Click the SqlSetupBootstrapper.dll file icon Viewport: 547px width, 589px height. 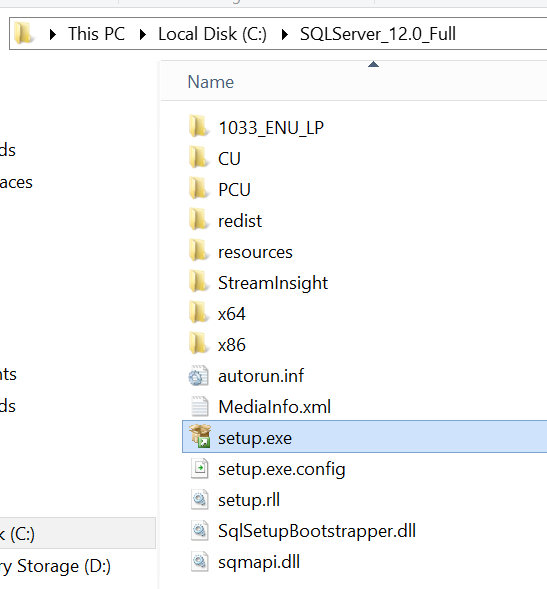(199, 530)
